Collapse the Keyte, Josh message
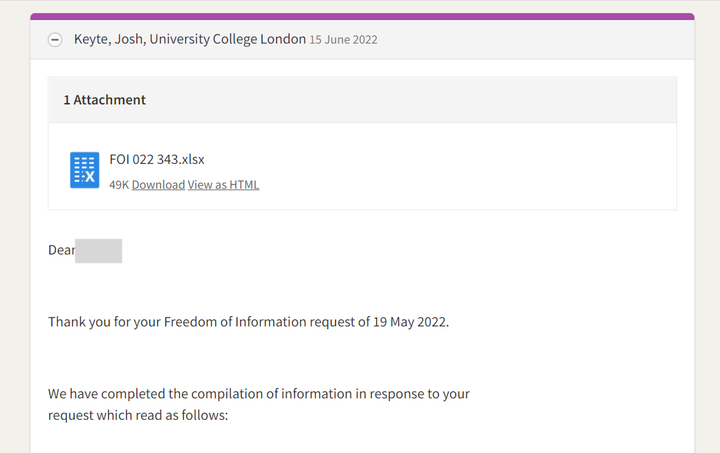 pyautogui.click(x=56, y=40)
